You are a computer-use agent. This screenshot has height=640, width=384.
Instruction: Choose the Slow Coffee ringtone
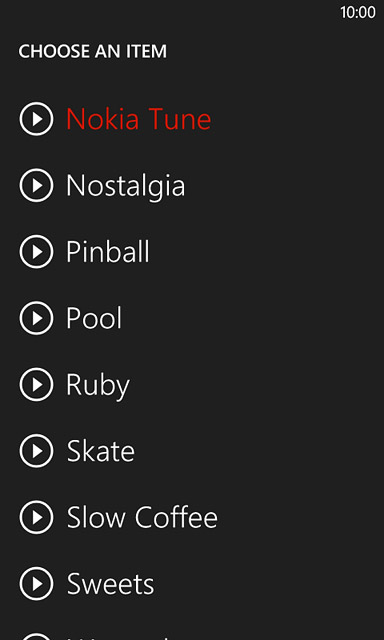tap(142, 517)
